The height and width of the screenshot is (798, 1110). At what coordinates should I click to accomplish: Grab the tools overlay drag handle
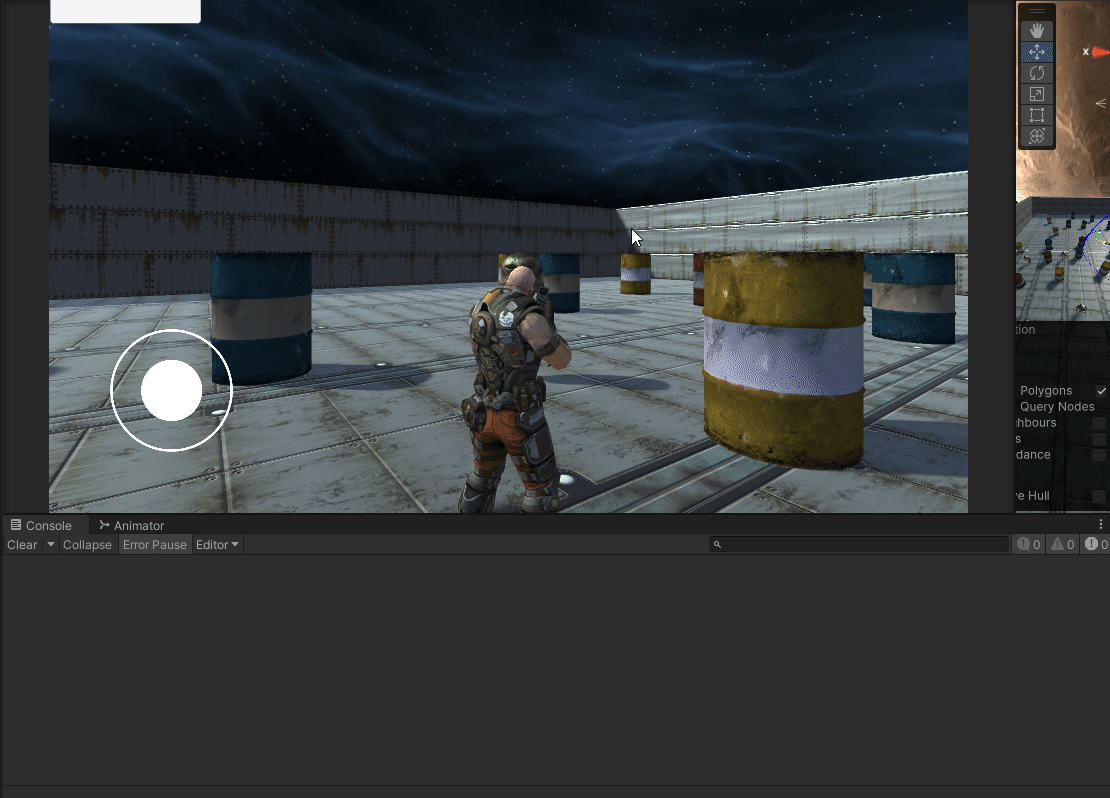[1036, 11]
